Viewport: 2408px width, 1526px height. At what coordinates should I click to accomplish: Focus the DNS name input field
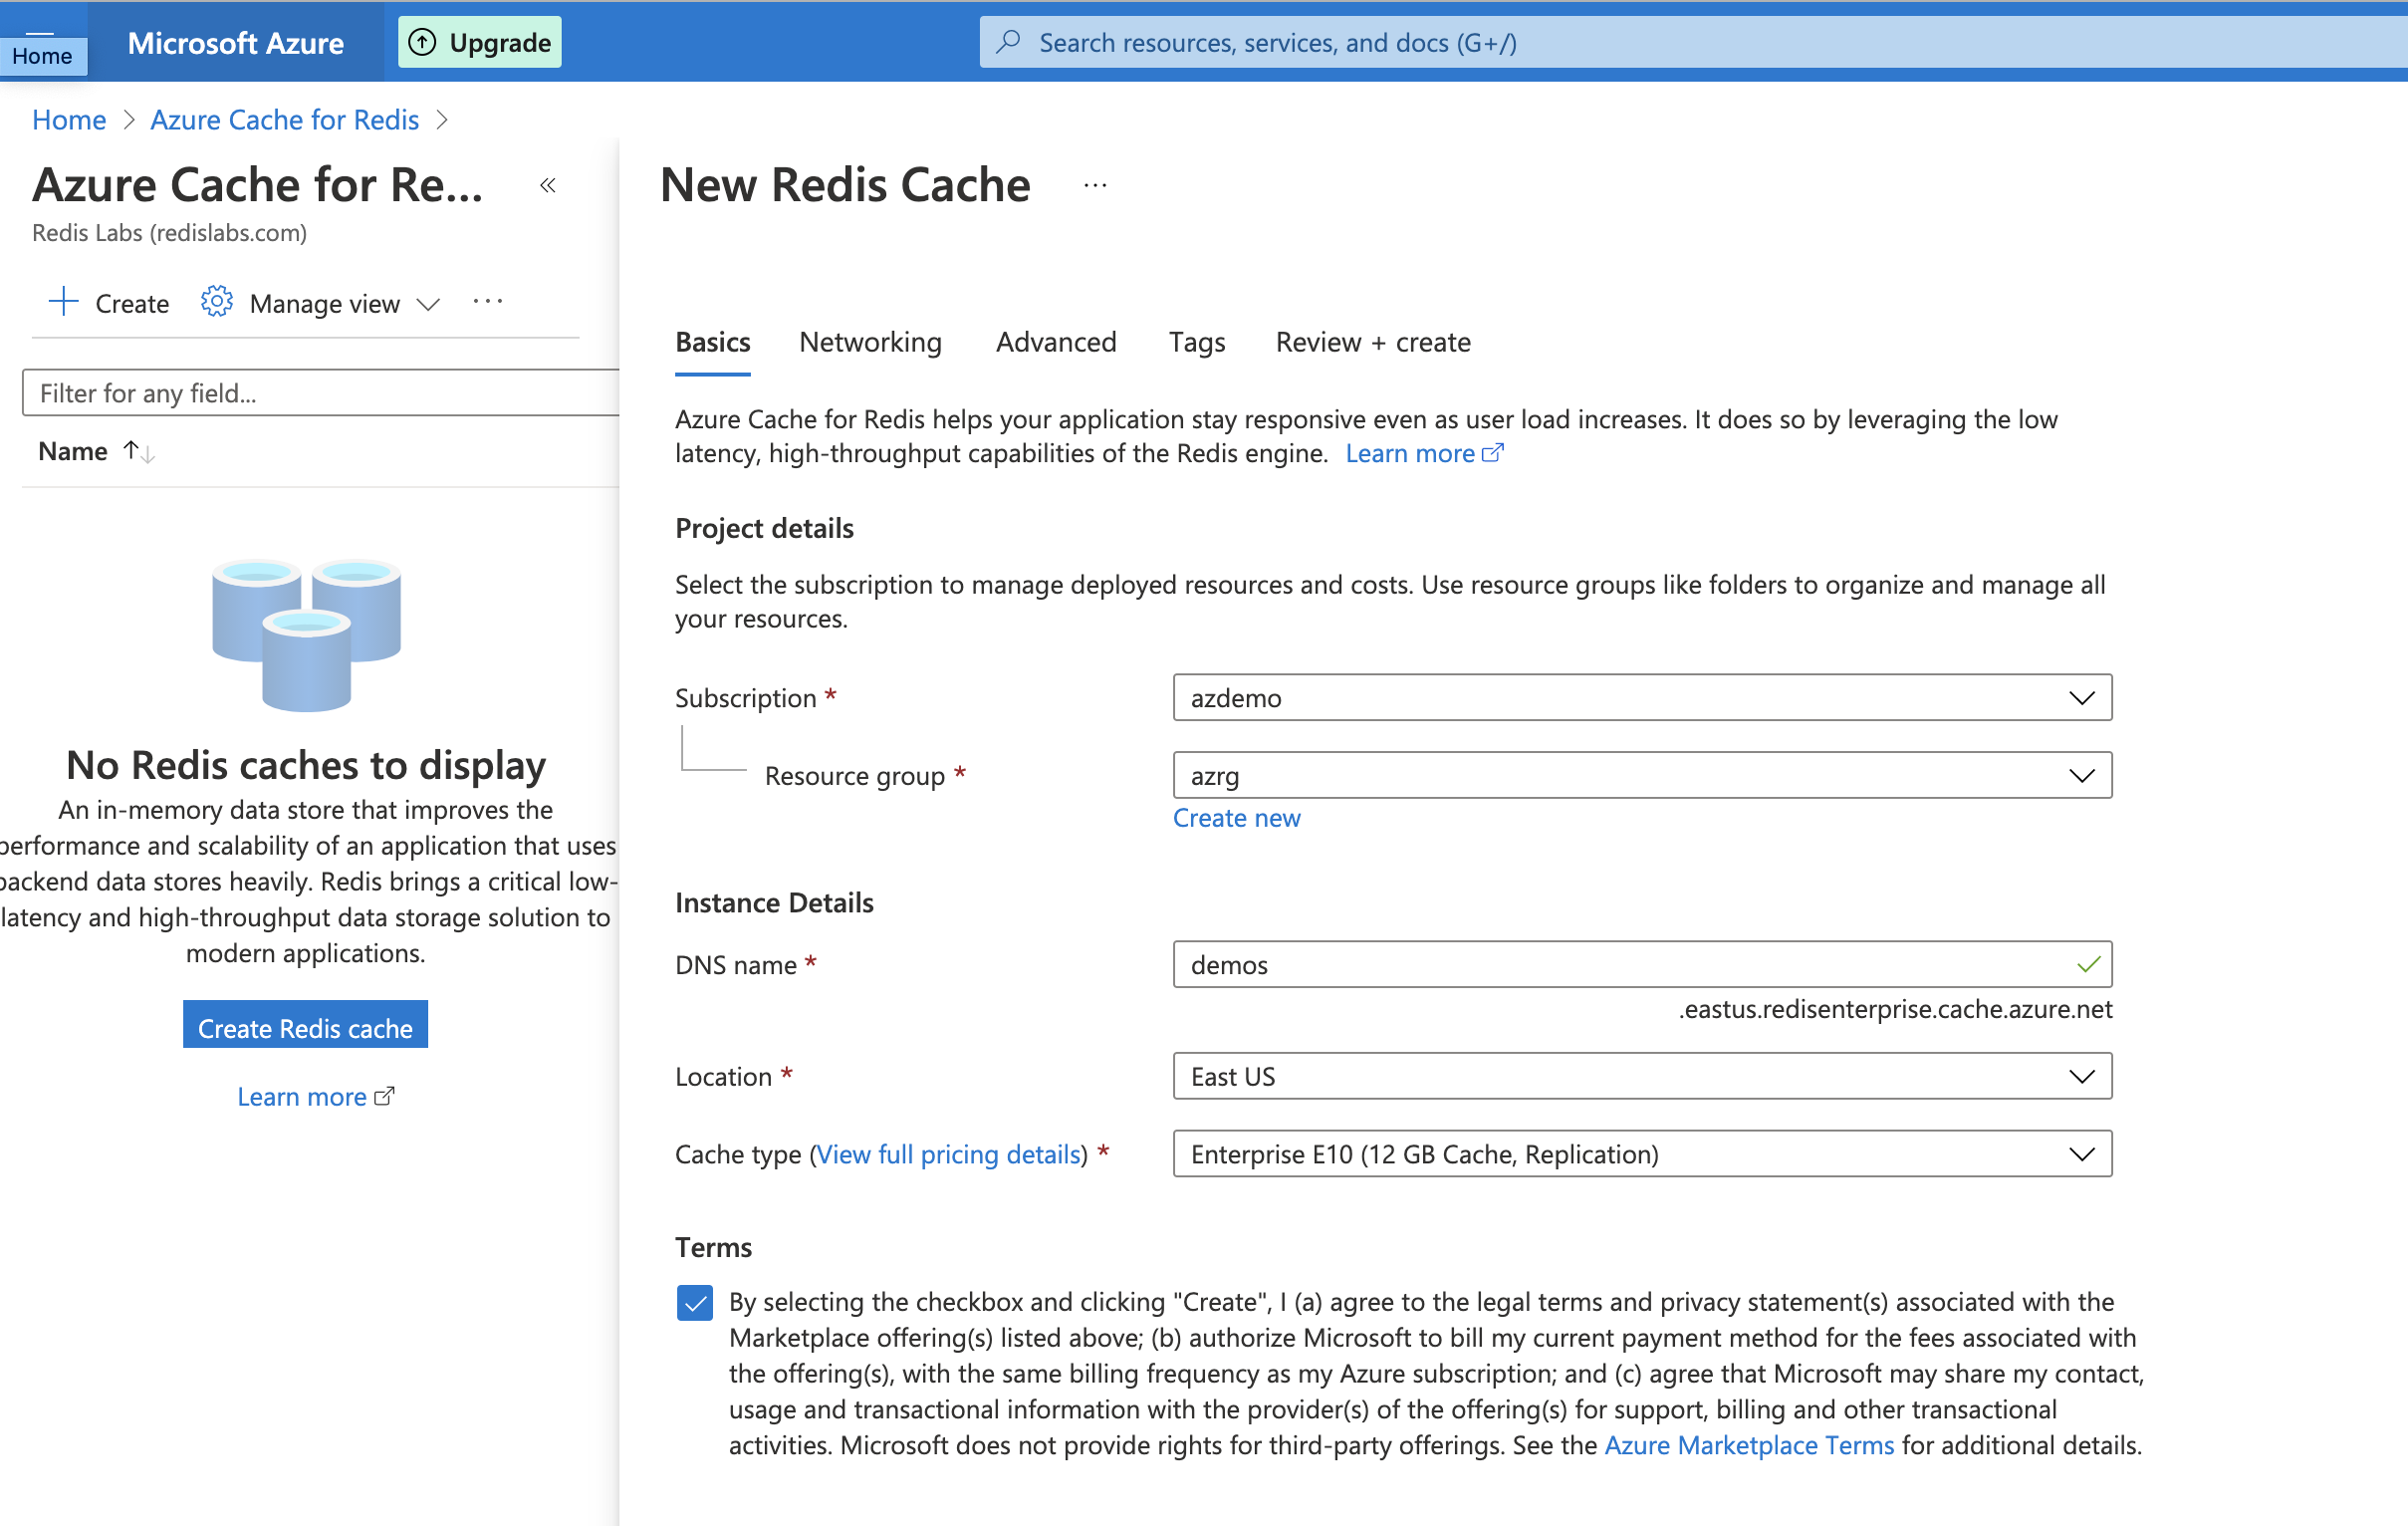1642,964
